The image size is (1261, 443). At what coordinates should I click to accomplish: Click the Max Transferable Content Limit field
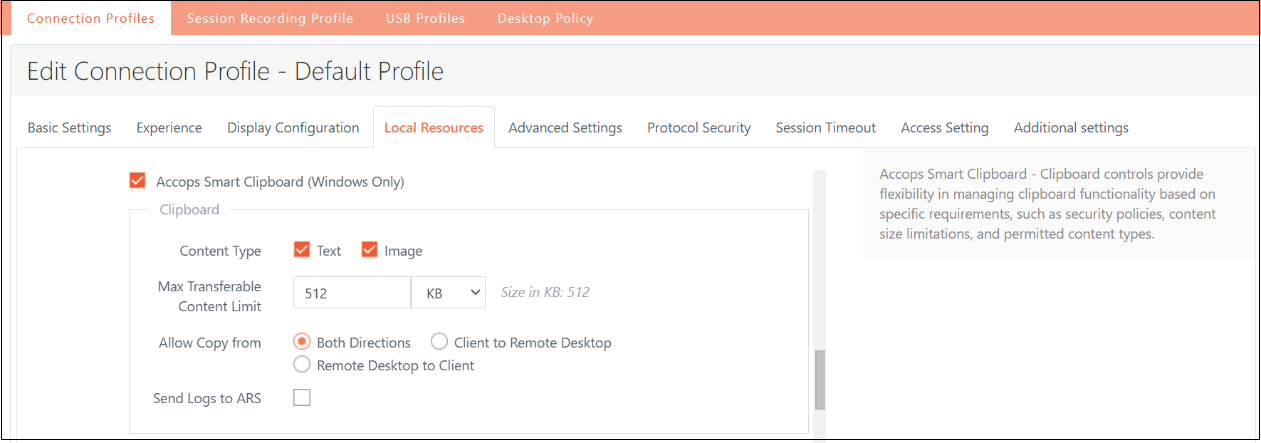[352, 293]
